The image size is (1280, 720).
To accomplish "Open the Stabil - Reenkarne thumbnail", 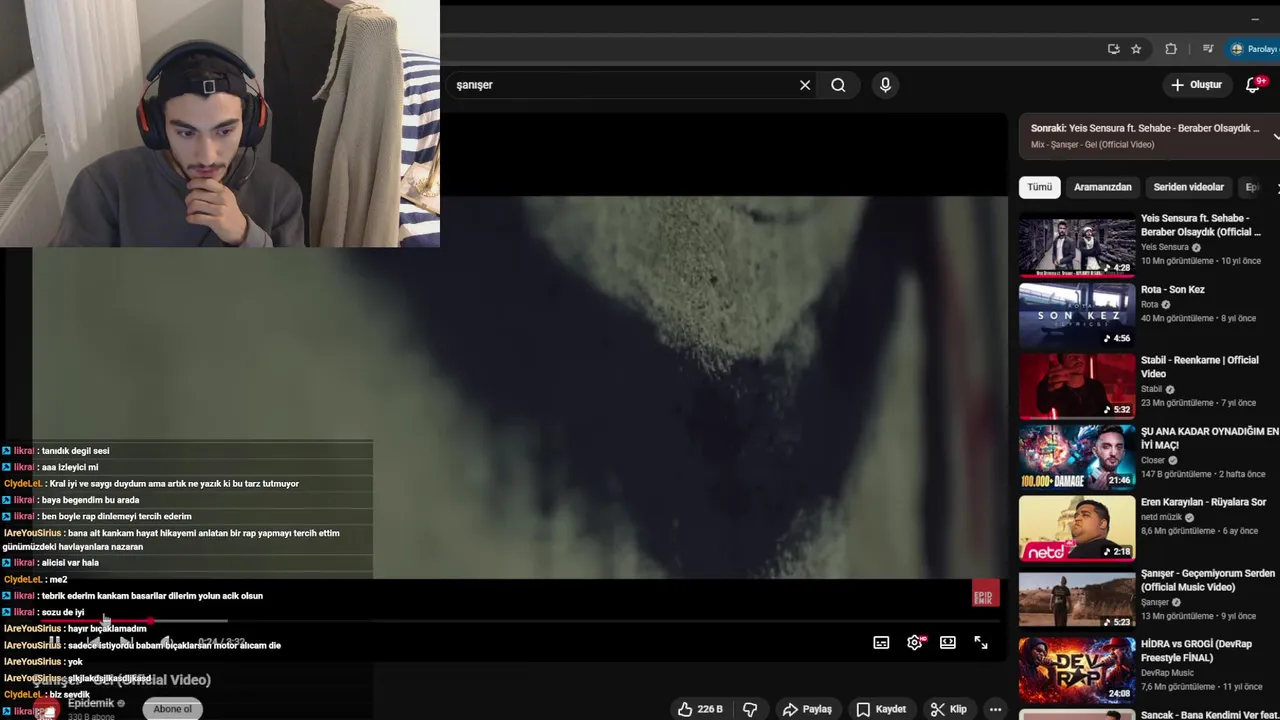I will (1077, 386).
